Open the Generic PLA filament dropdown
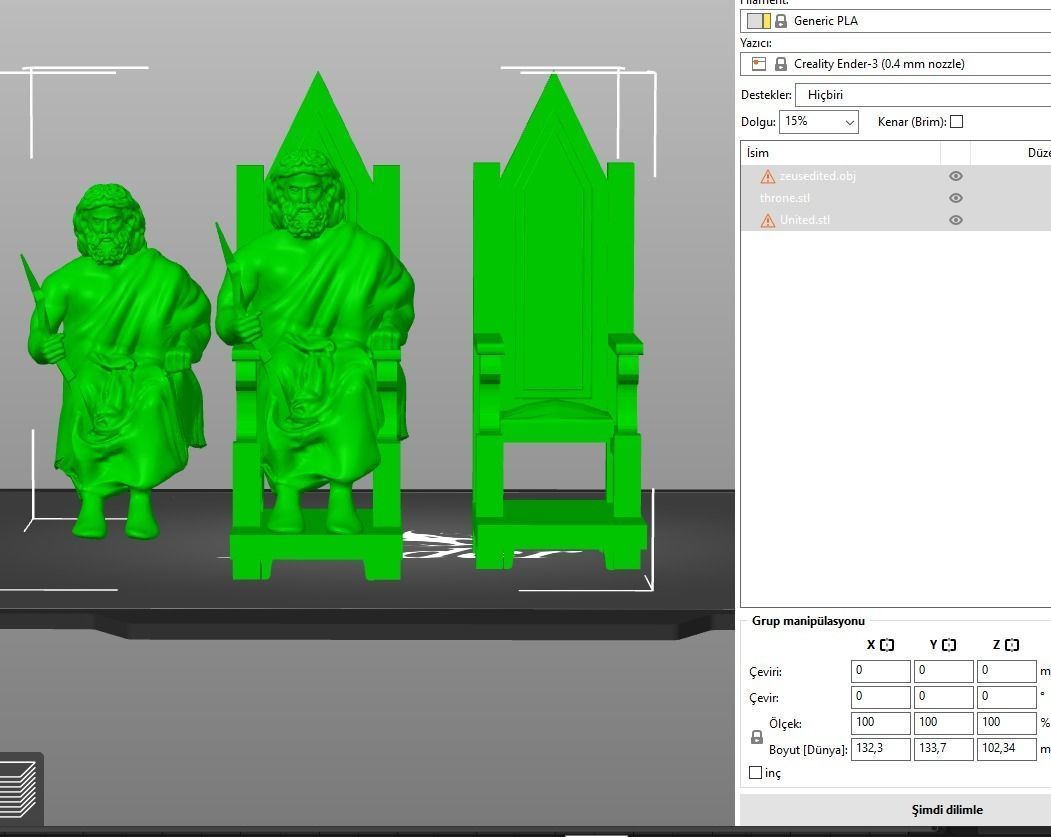Screen dimensions: 1051x837 pyautogui.click(x=895, y=21)
